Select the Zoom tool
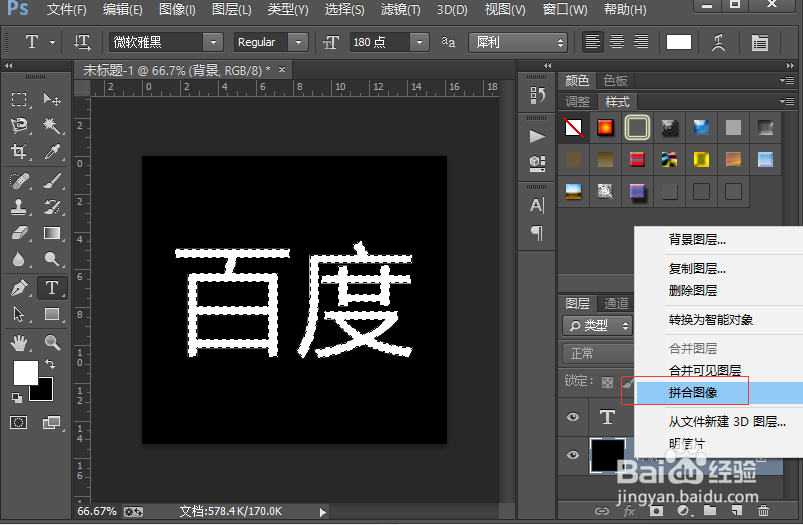The width and height of the screenshot is (803, 525). (x=52, y=343)
